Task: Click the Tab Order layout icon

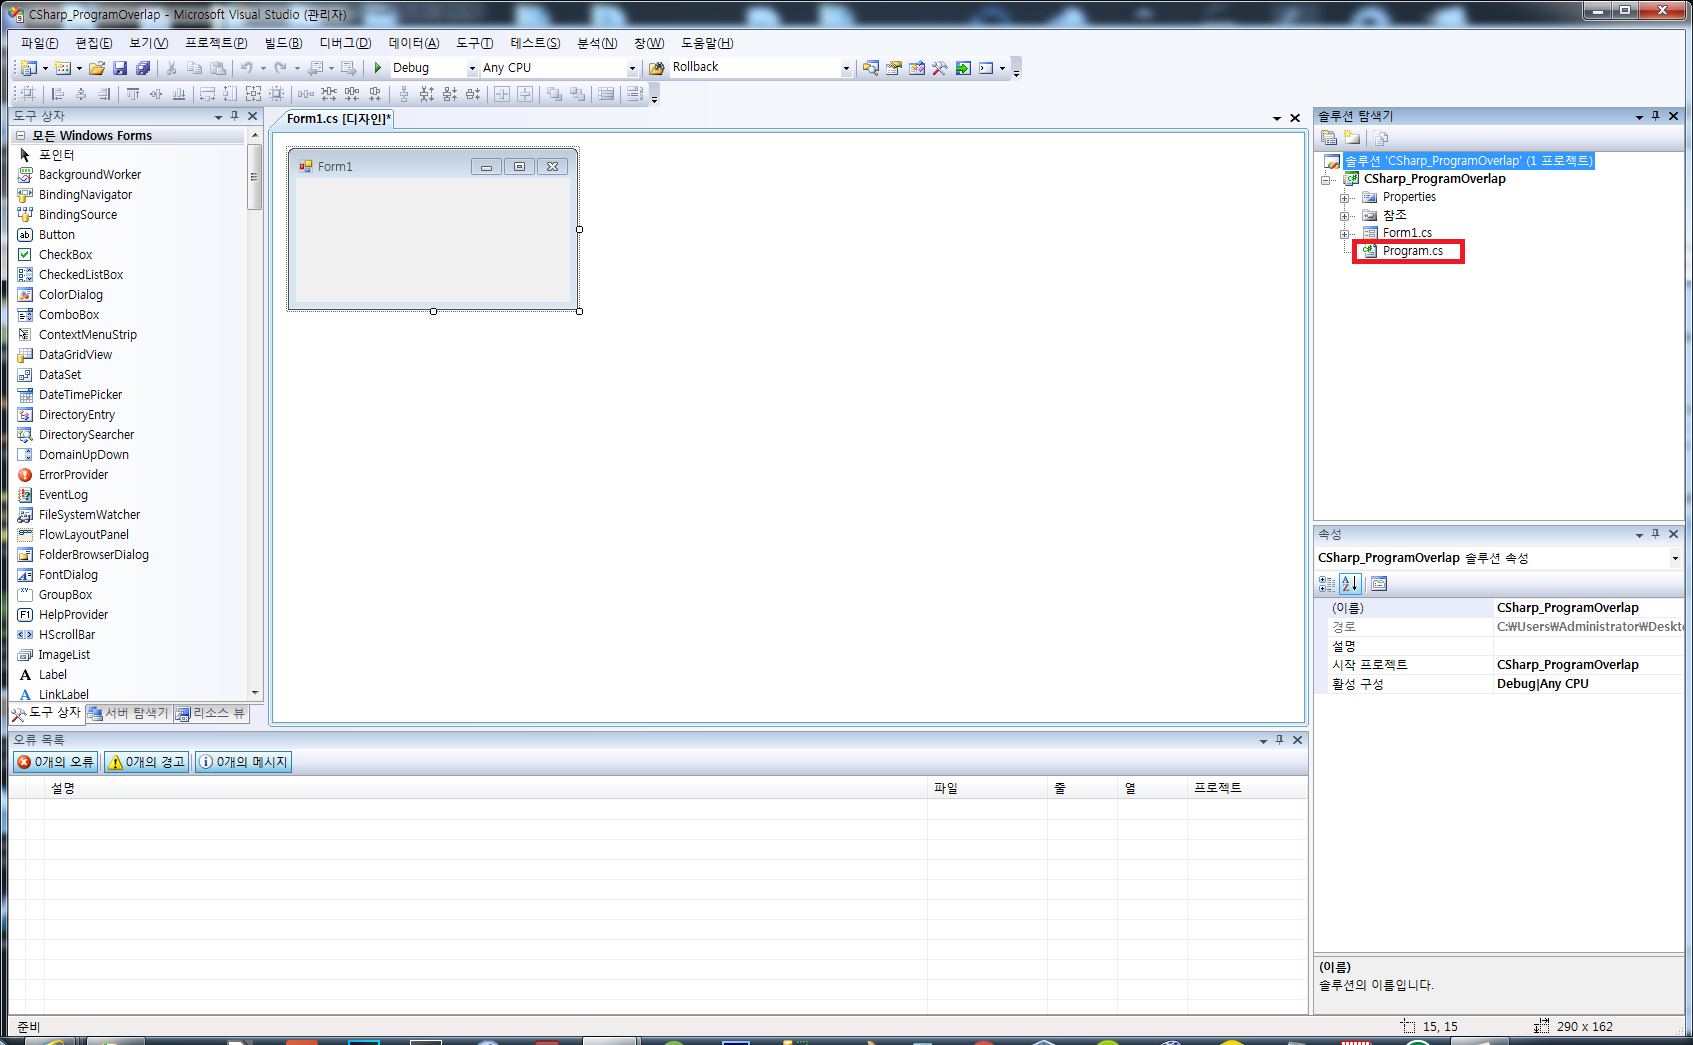Action: tap(634, 94)
